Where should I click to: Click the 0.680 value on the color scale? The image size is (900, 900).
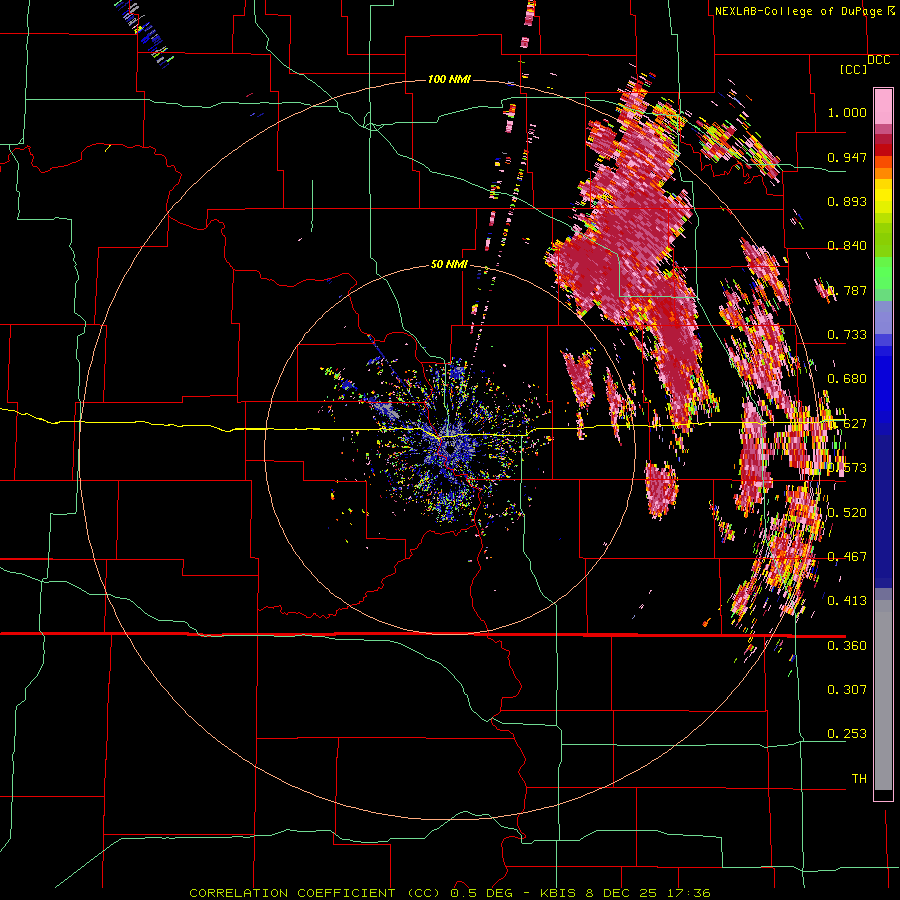[847, 379]
